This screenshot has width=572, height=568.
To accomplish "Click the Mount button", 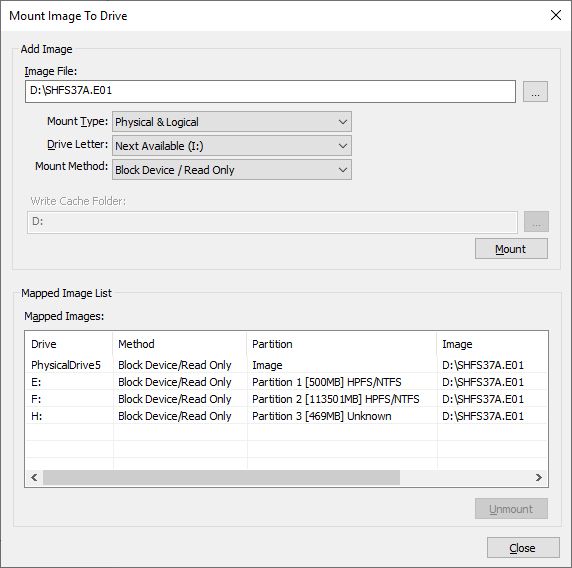I will coord(511,249).
